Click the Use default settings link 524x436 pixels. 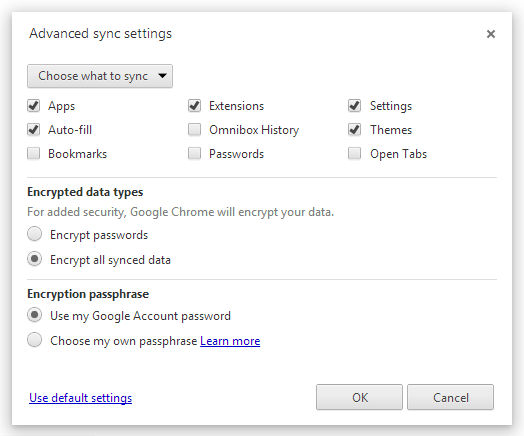[x=81, y=398]
